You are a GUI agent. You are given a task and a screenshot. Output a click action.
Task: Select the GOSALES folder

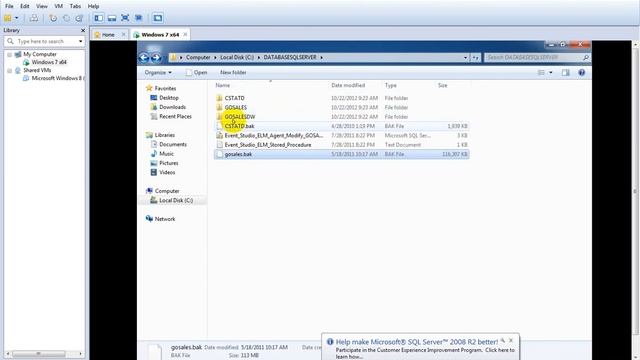pyautogui.click(x=236, y=108)
